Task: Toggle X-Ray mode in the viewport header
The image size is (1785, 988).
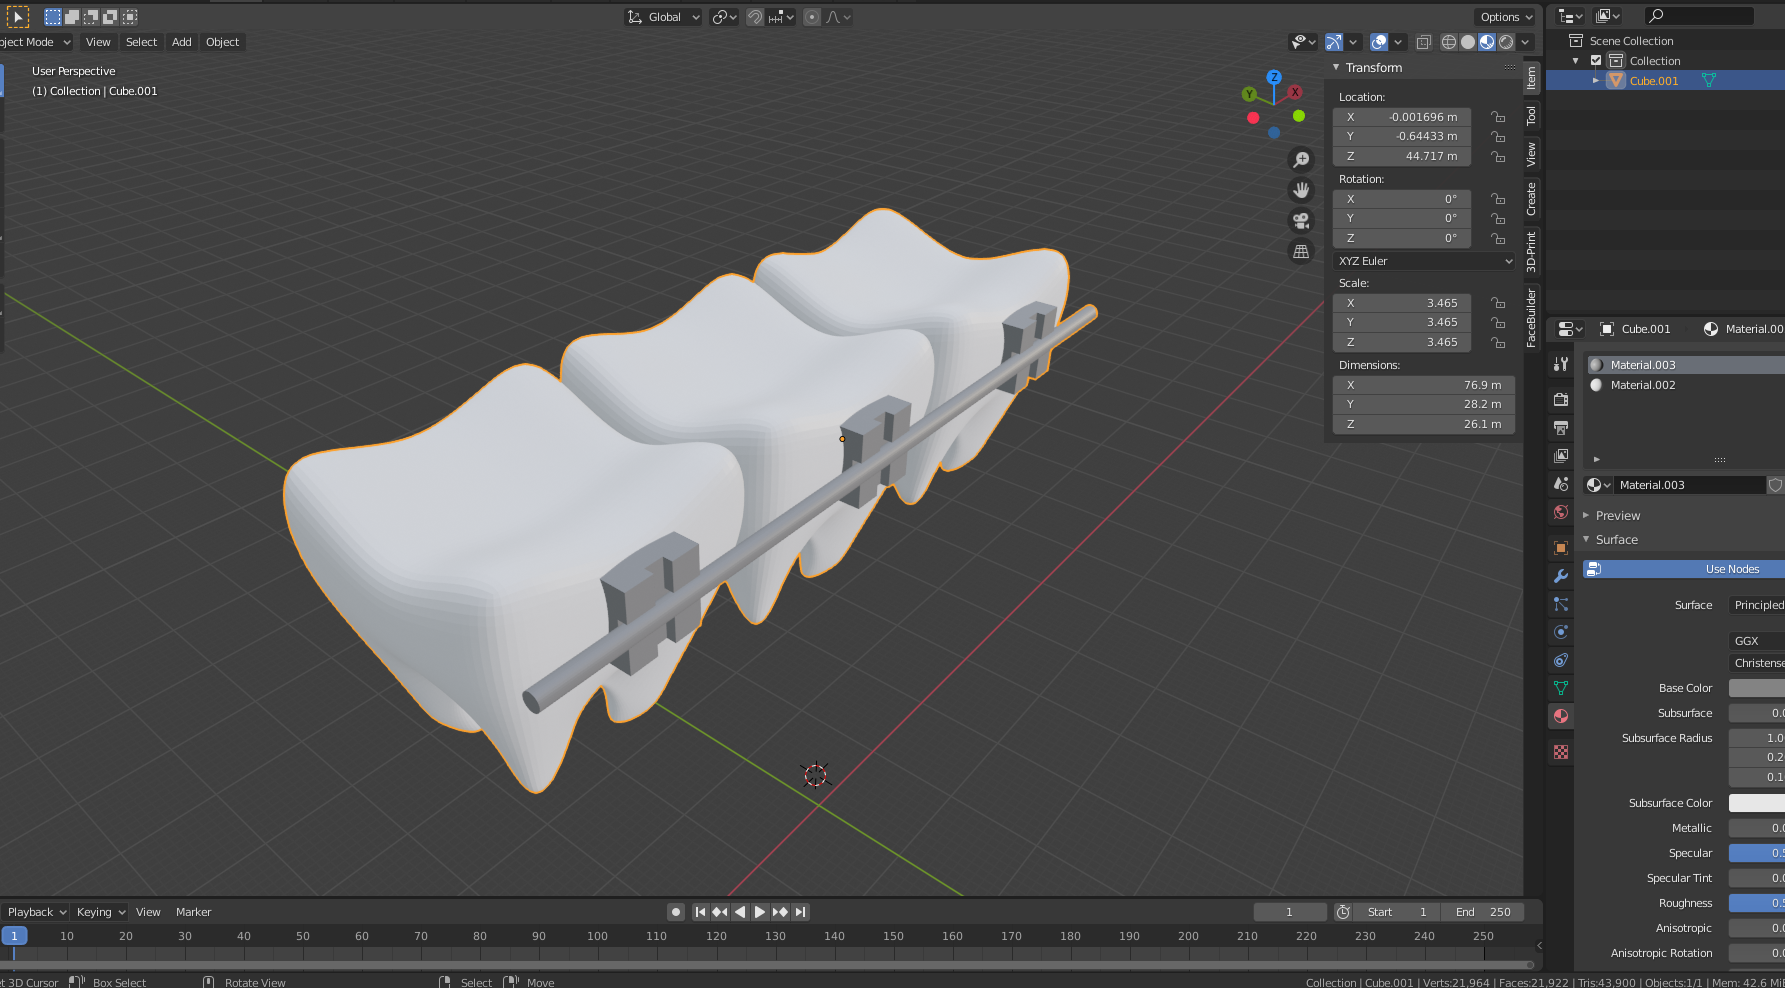Action: (1424, 42)
